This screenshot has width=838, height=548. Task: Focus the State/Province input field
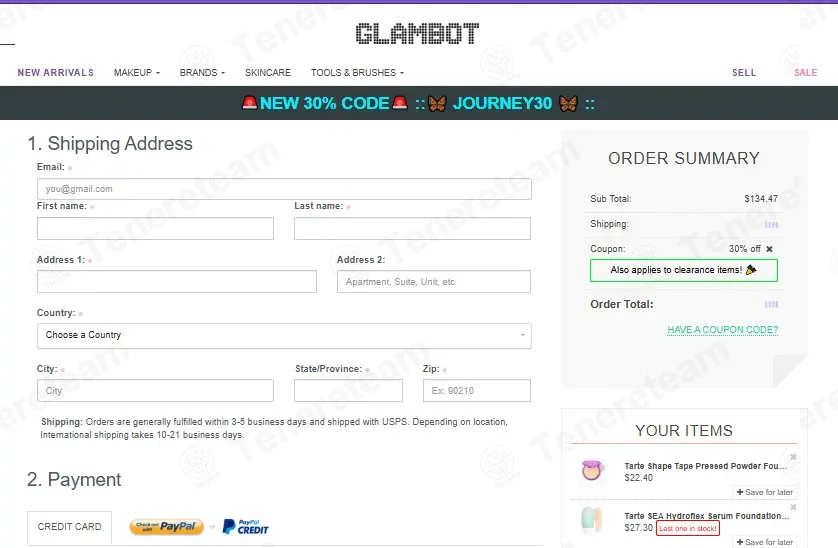click(x=348, y=390)
